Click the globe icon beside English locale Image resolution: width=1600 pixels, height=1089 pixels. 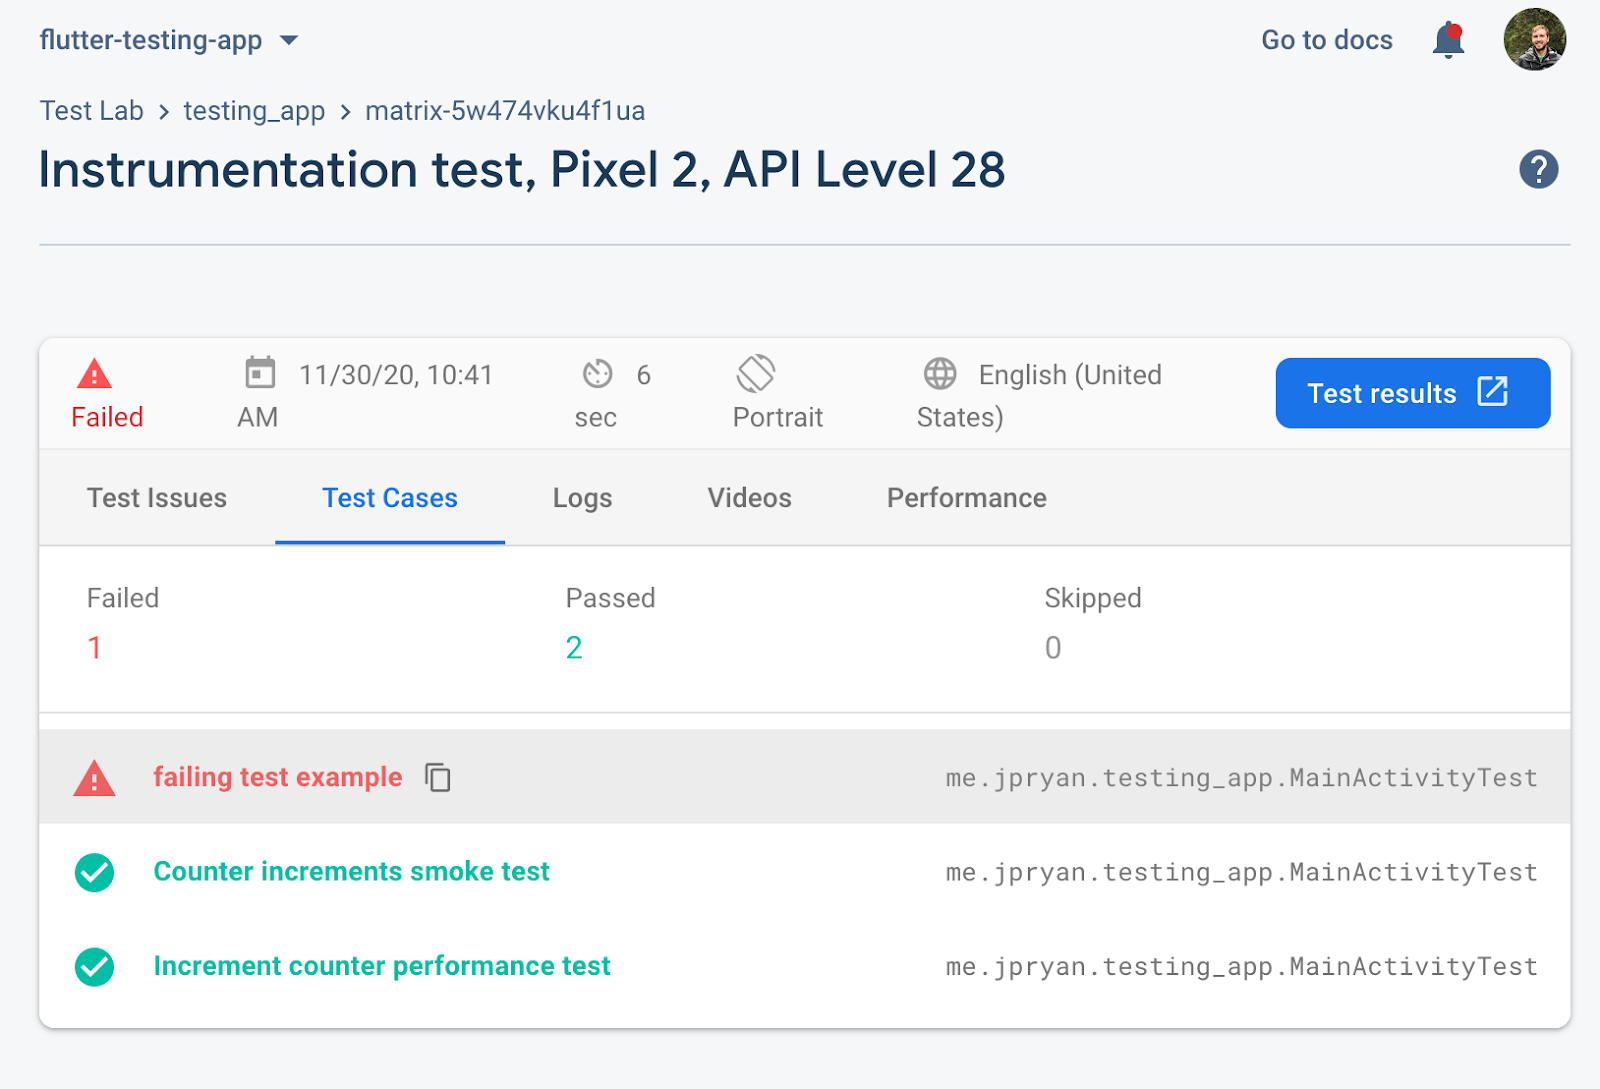click(x=938, y=374)
